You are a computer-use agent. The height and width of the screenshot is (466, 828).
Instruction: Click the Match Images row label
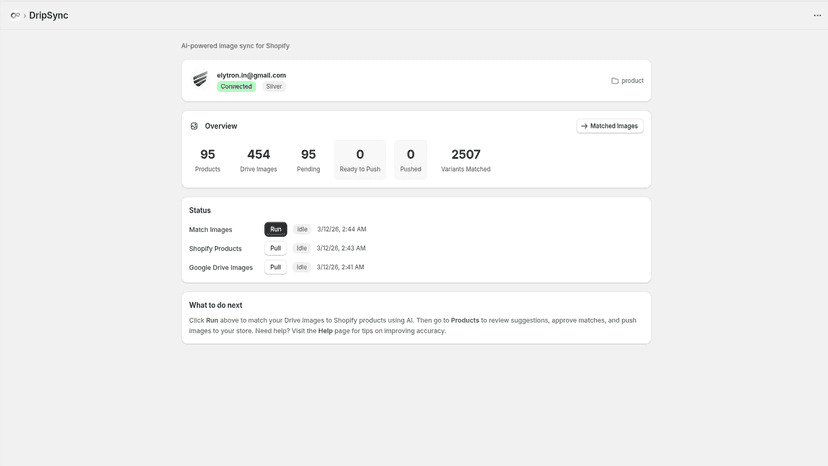click(x=211, y=230)
